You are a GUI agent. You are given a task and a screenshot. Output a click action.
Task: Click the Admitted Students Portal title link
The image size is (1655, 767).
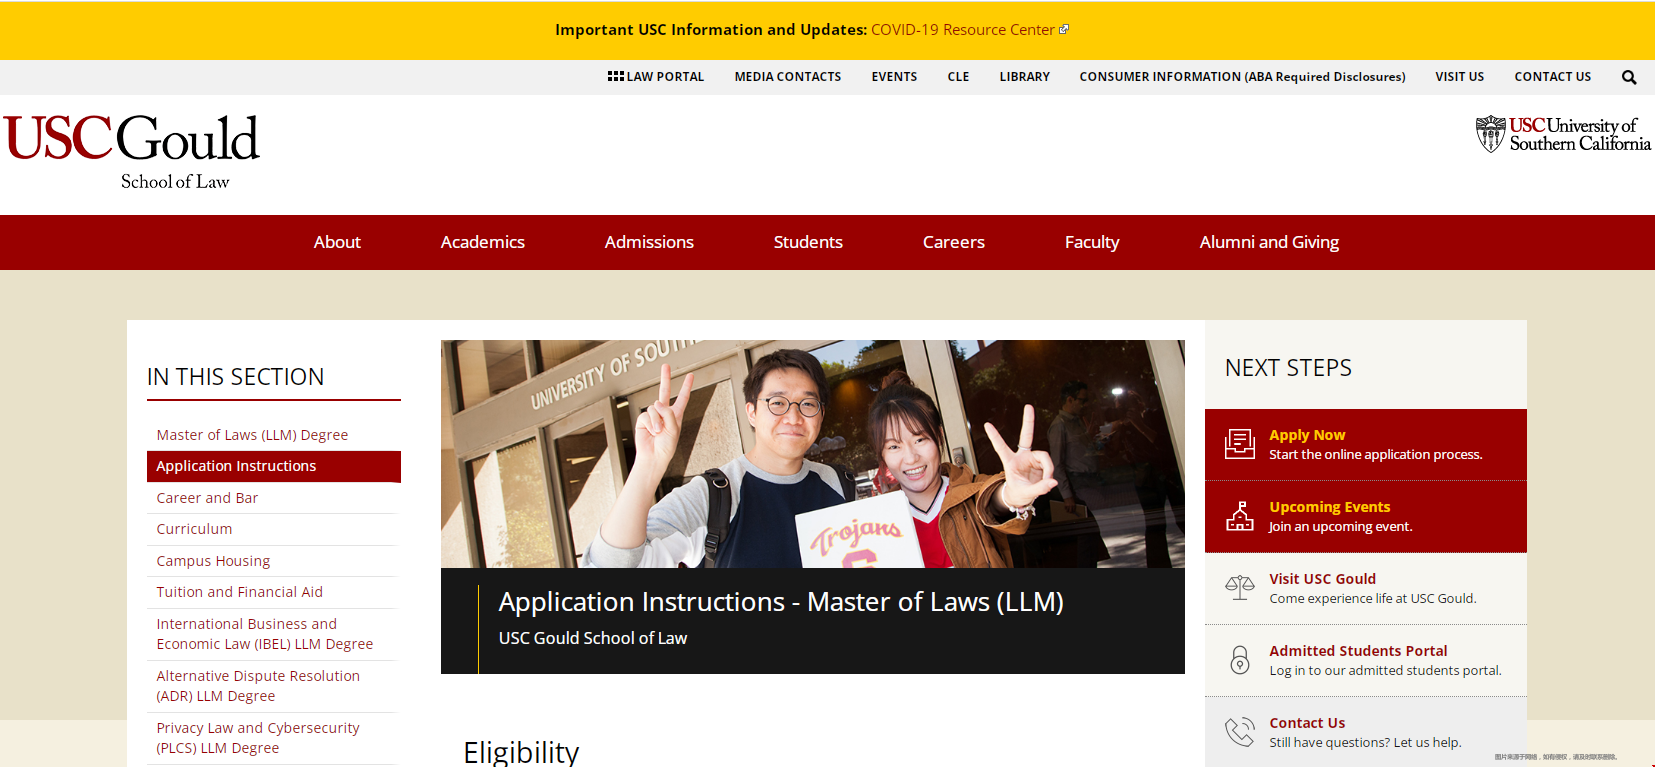(x=1358, y=651)
